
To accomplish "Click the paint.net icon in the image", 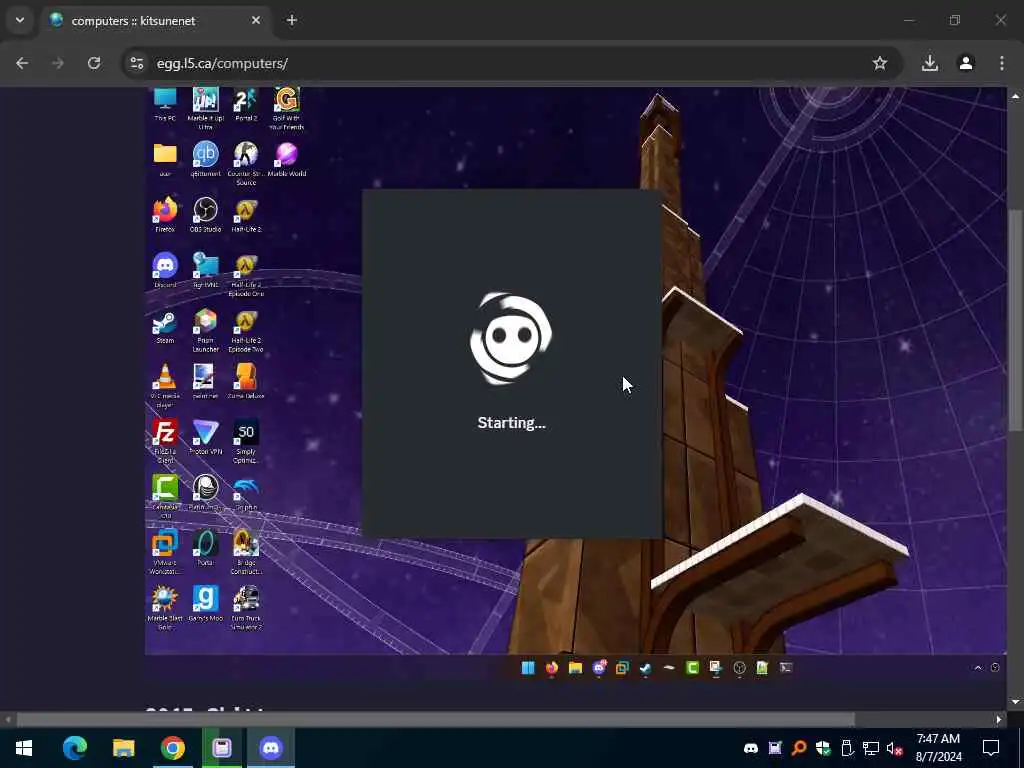I will coord(204,381).
